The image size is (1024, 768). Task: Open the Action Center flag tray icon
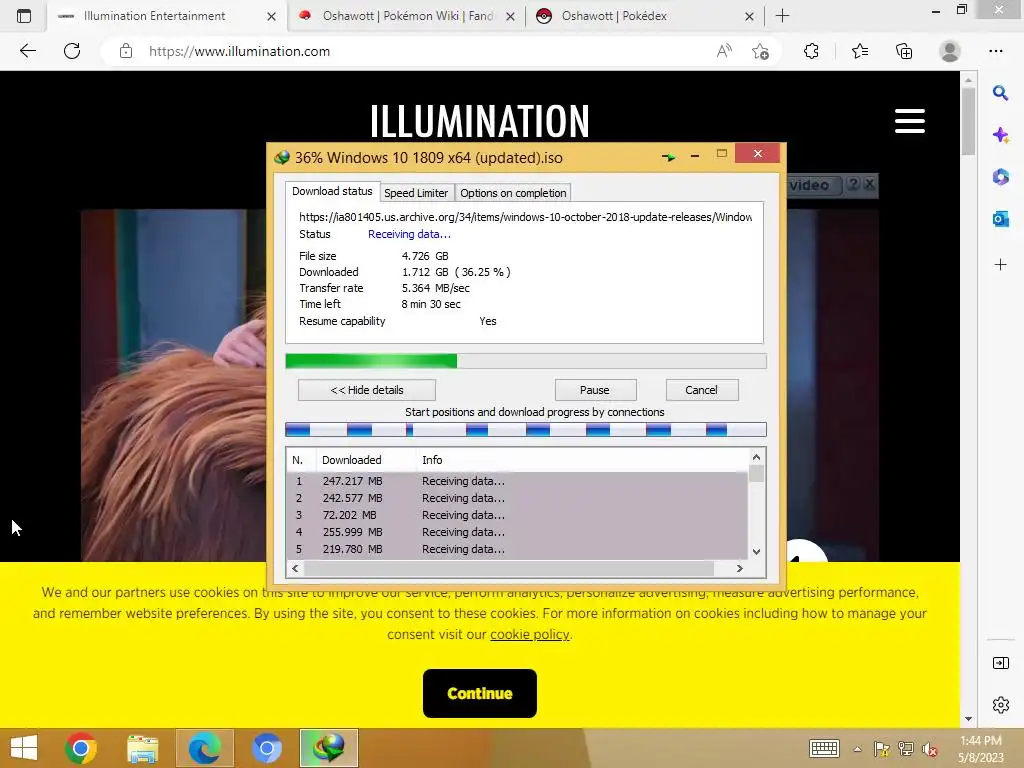tap(881, 749)
